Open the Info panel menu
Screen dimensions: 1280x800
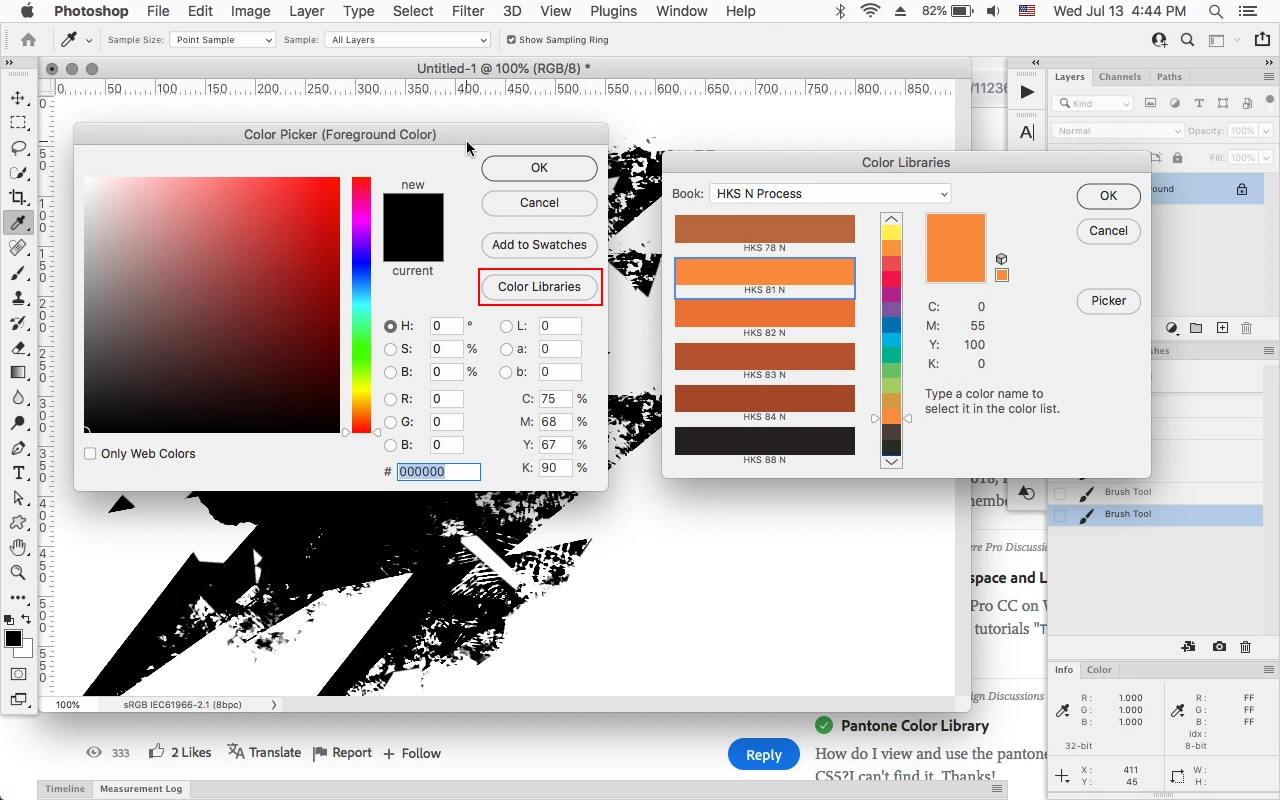point(1268,670)
